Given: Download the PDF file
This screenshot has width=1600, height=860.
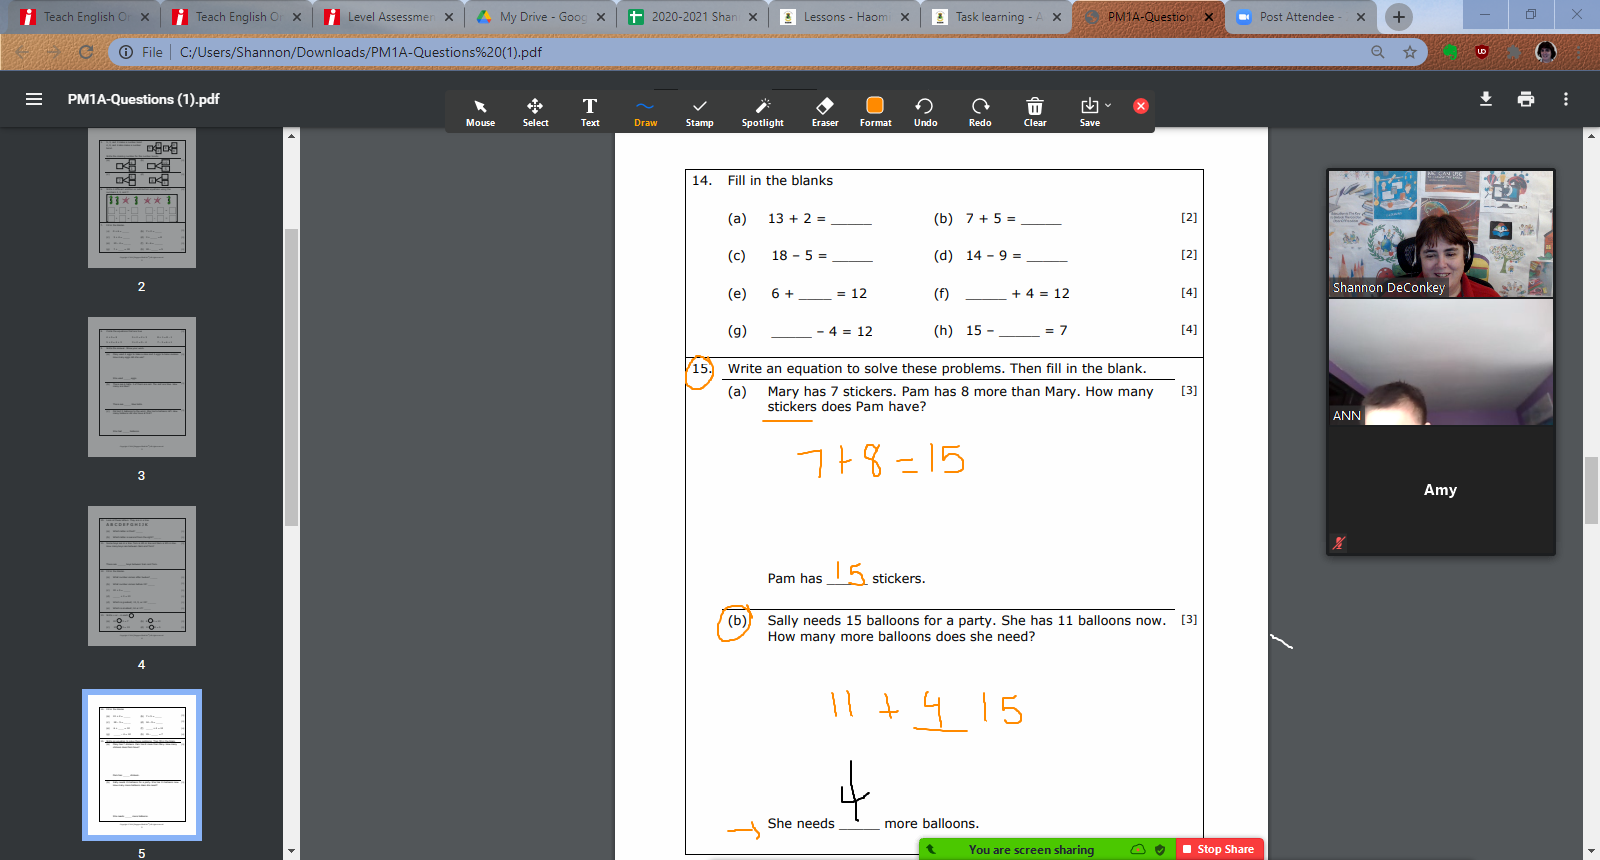Looking at the screenshot, I should tap(1486, 99).
